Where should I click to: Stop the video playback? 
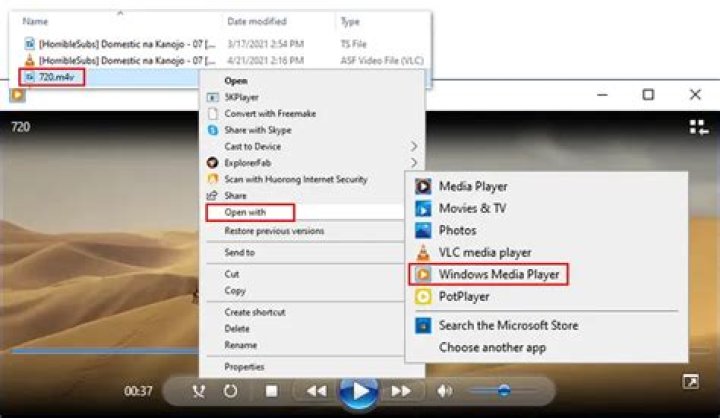(x=270, y=390)
